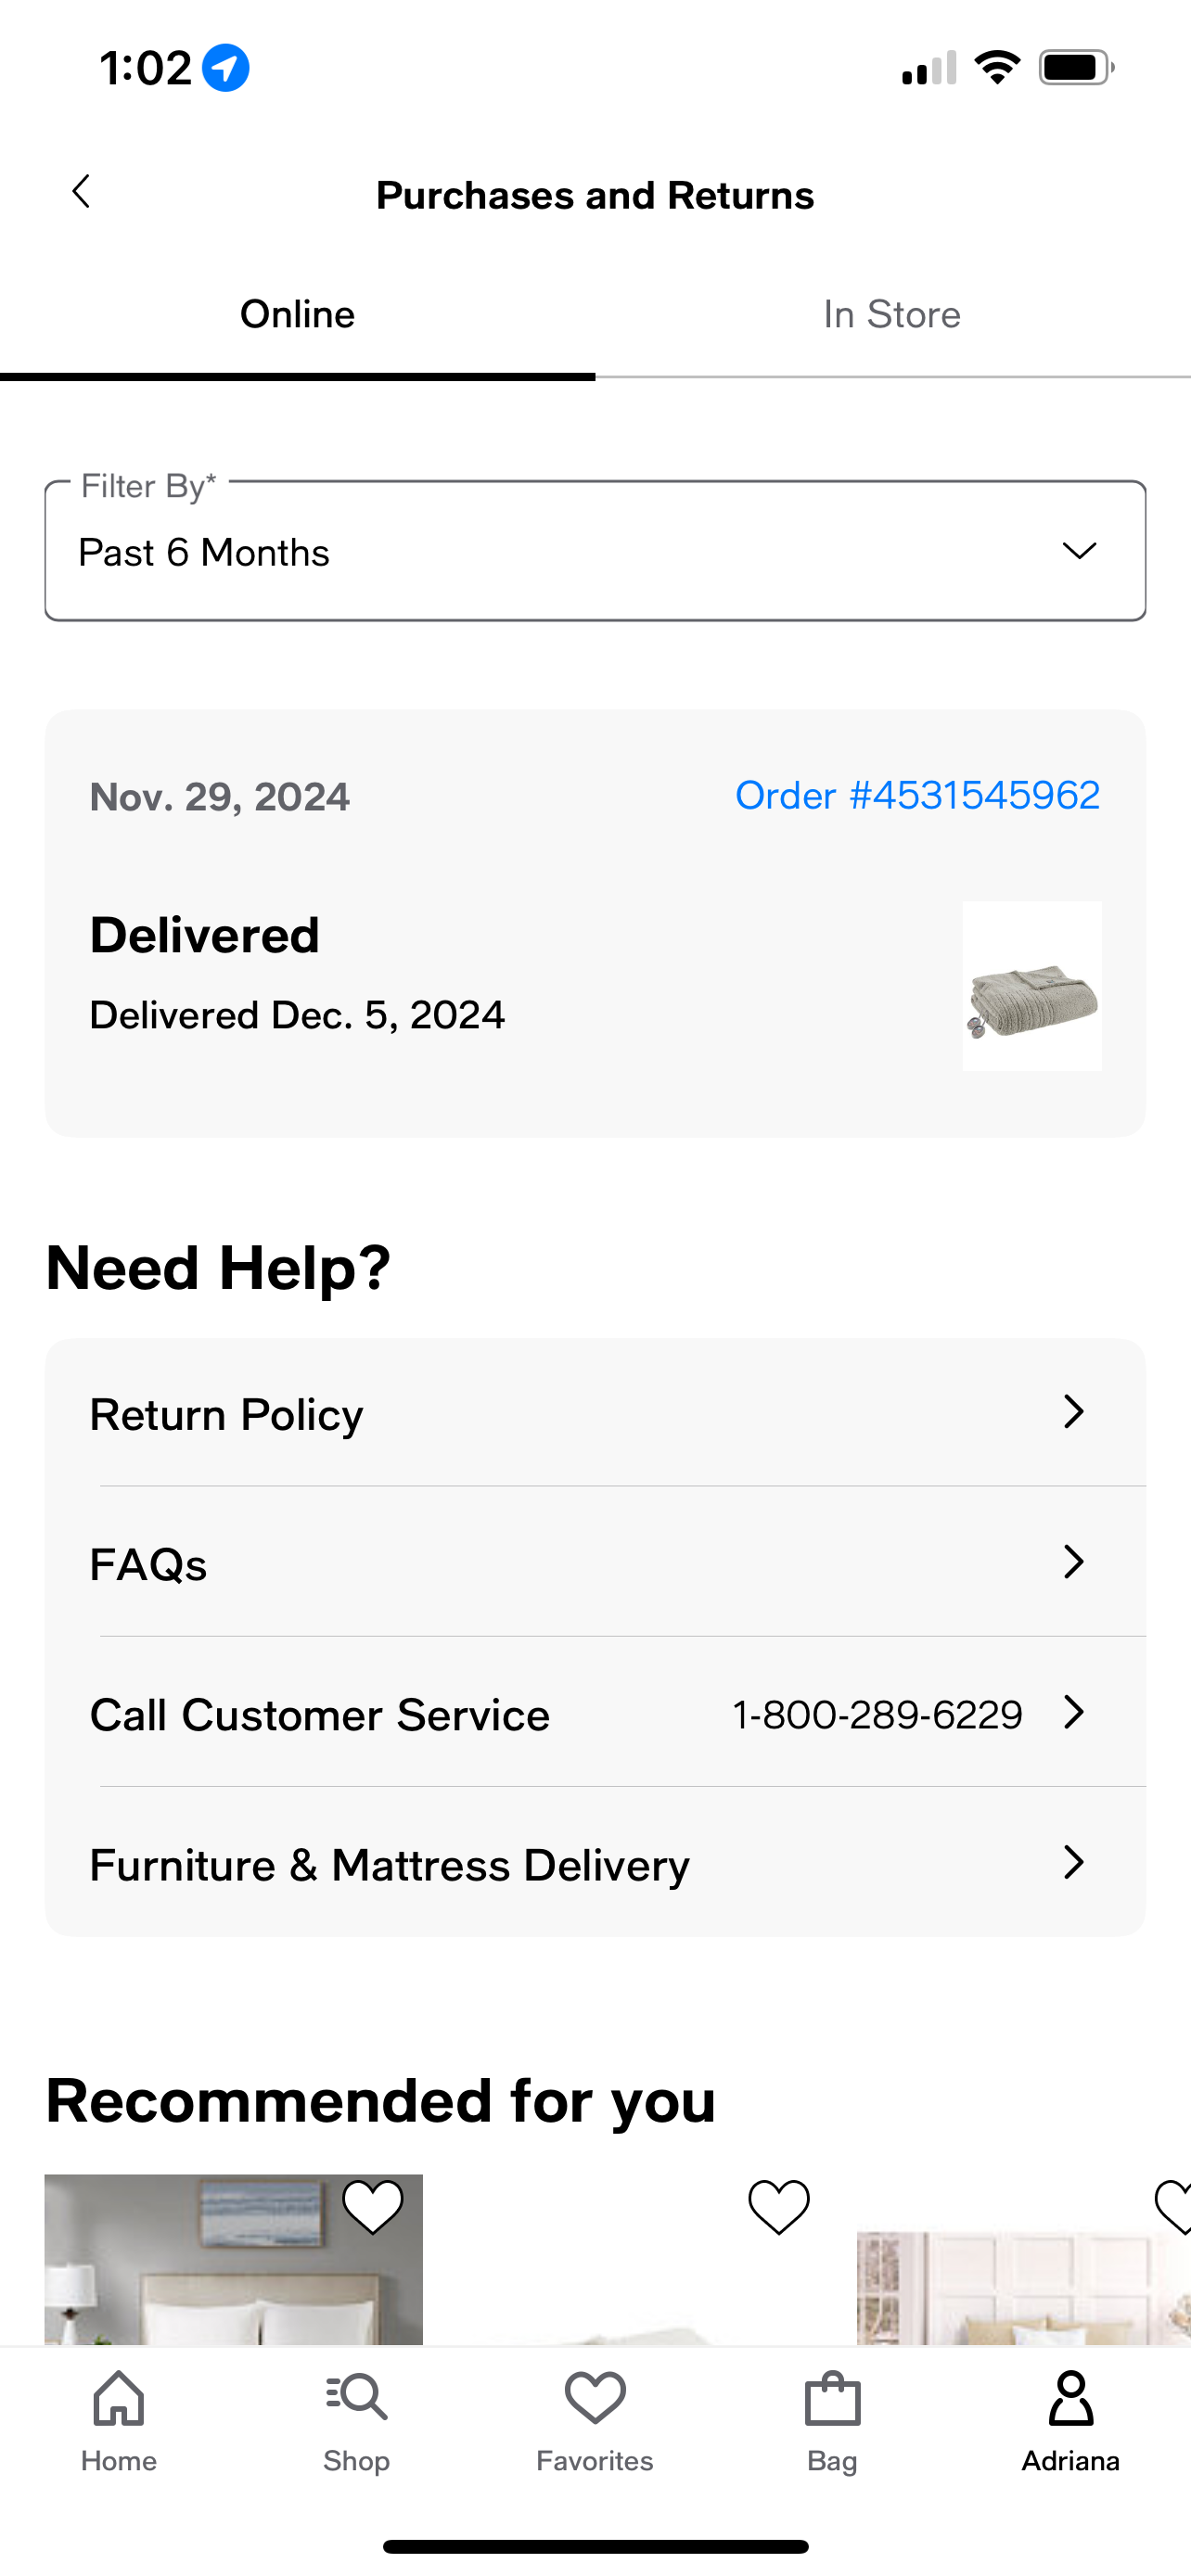Open the Home tab icon
The height and width of the screenshot is (2576, 1191).
pos(119,2398)
